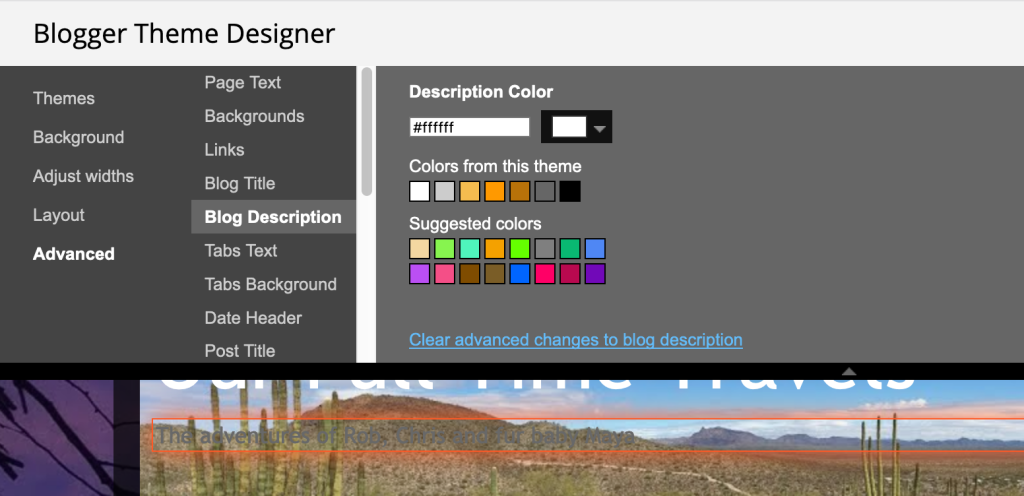
Task: Switch to the Layout section
Action: tap(59, 215)
